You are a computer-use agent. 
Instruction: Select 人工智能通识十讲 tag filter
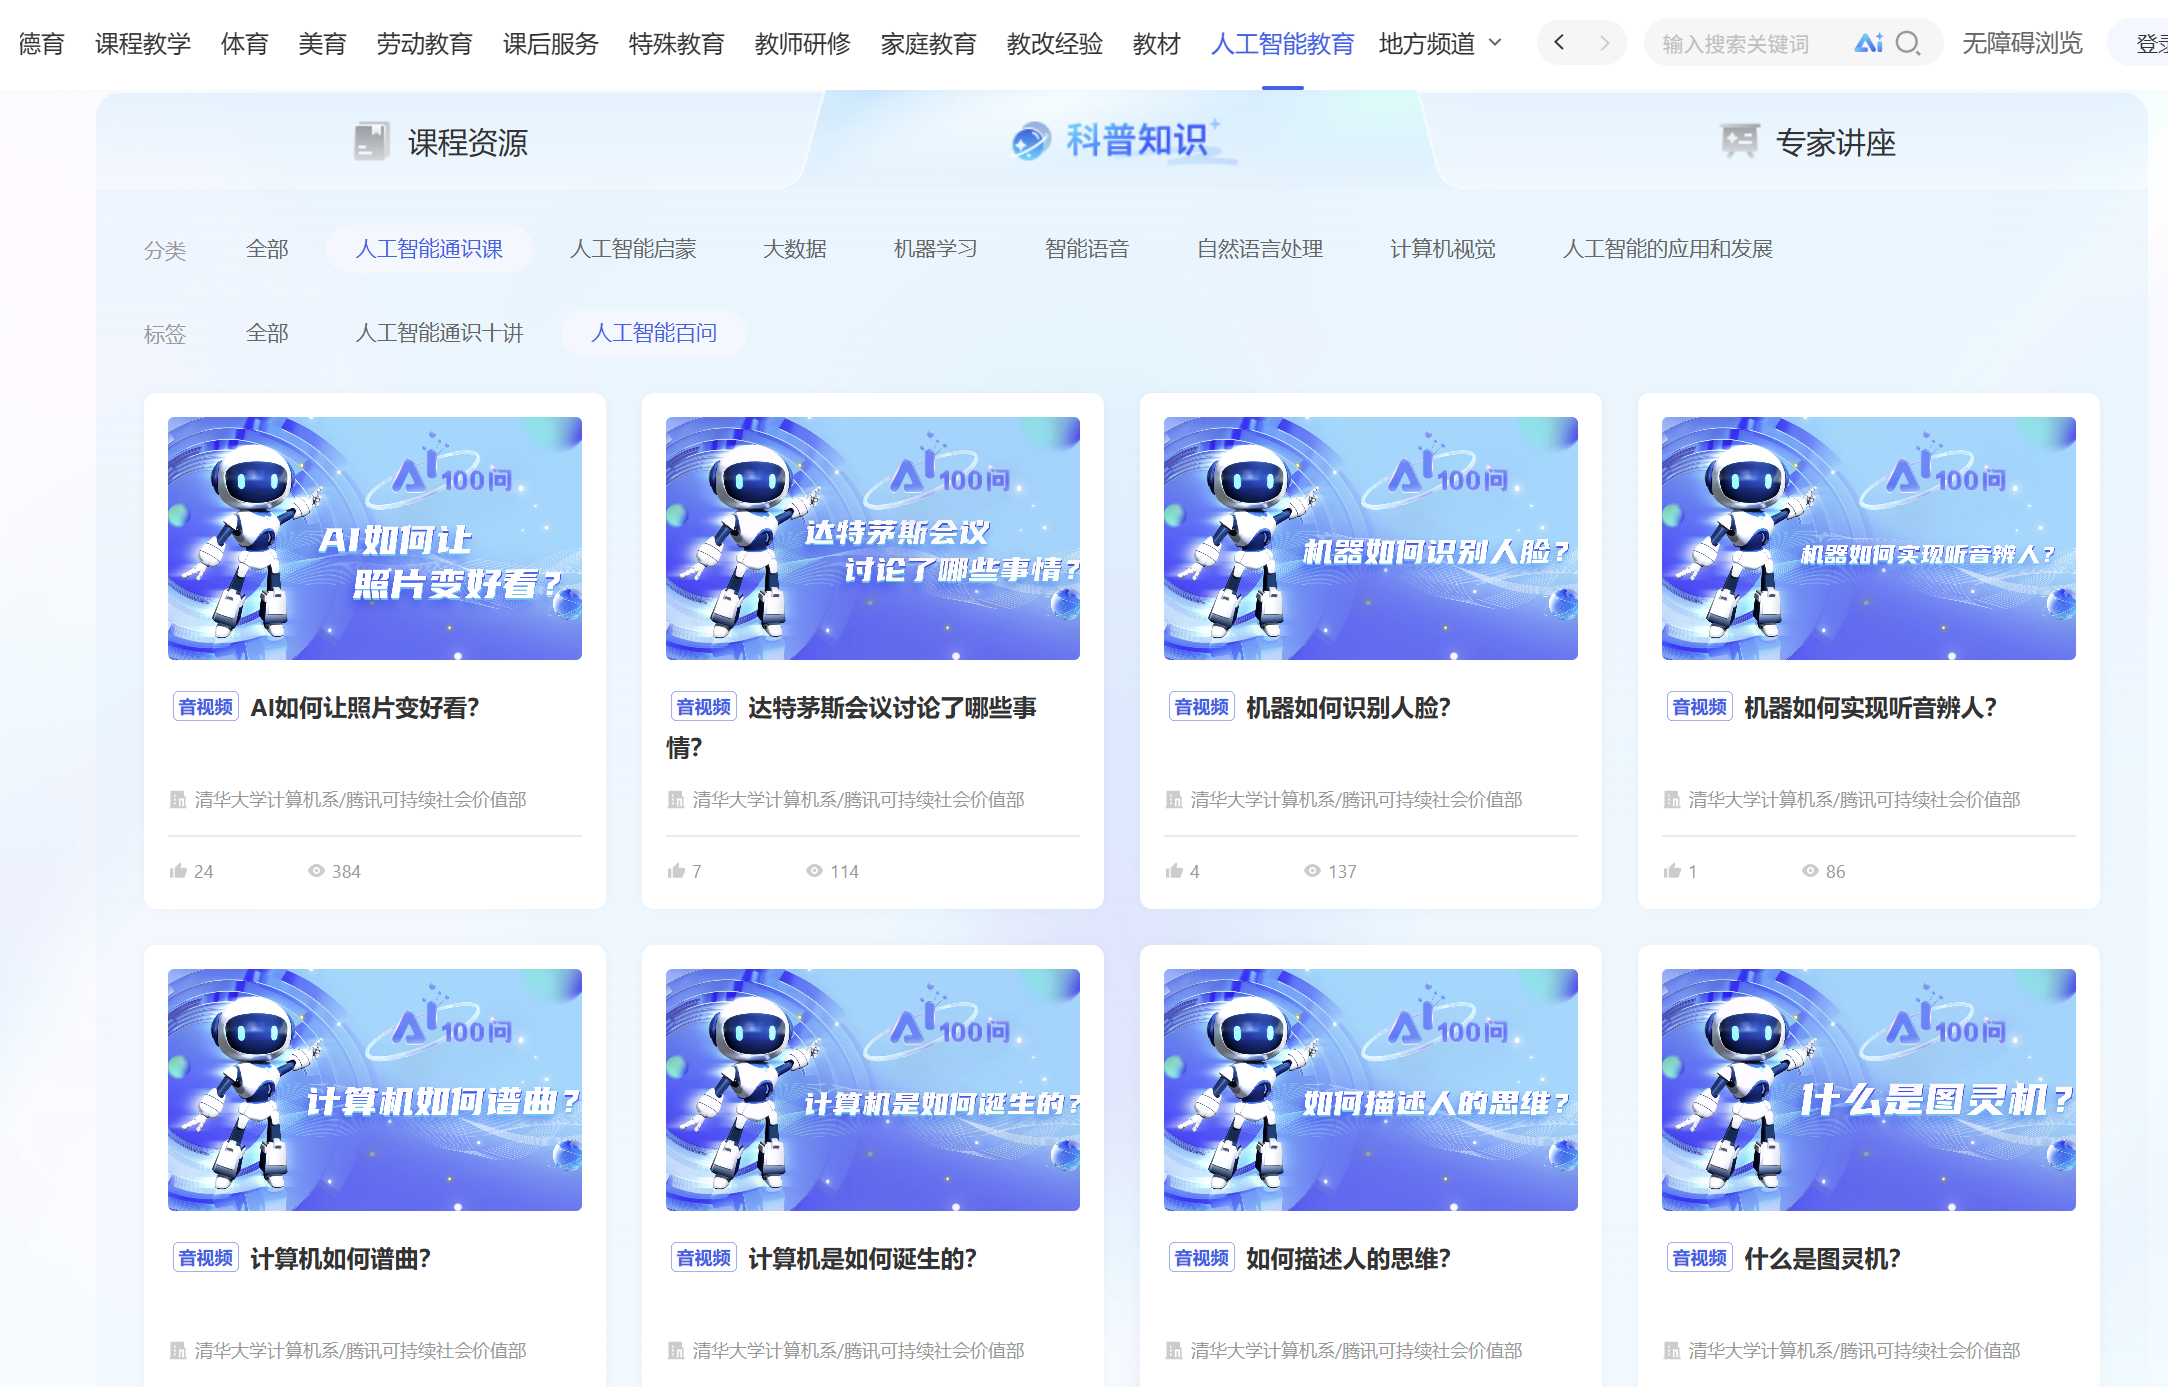pyautogui.click(x=439, y=333)
